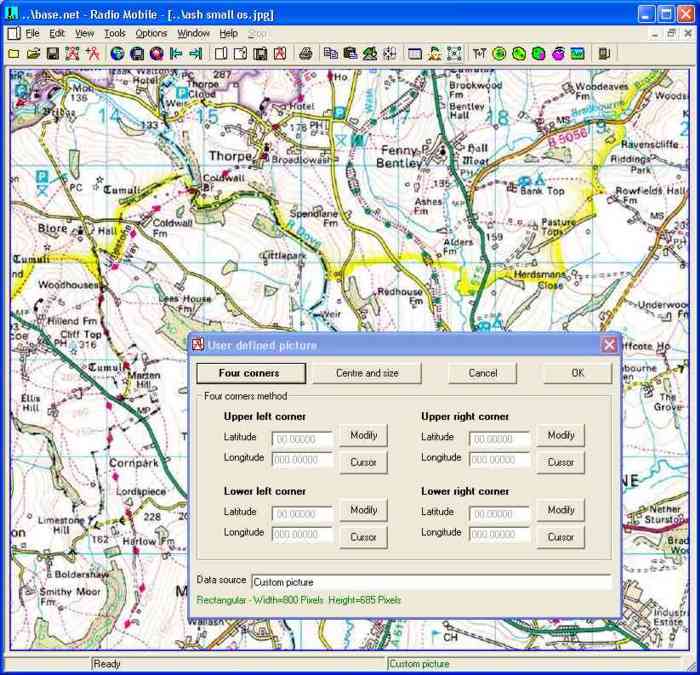Open the Window menu

pos(193,33)
